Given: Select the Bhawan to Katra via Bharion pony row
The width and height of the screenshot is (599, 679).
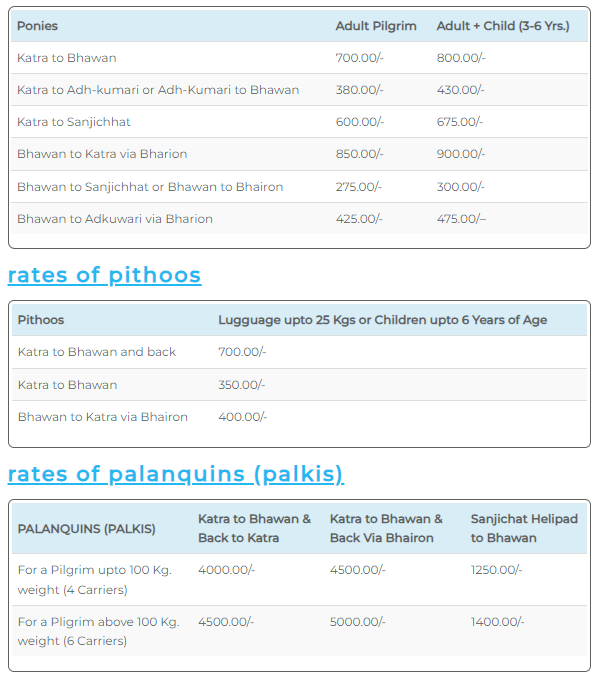Looking at the screenshot, I should click(299, 154).
